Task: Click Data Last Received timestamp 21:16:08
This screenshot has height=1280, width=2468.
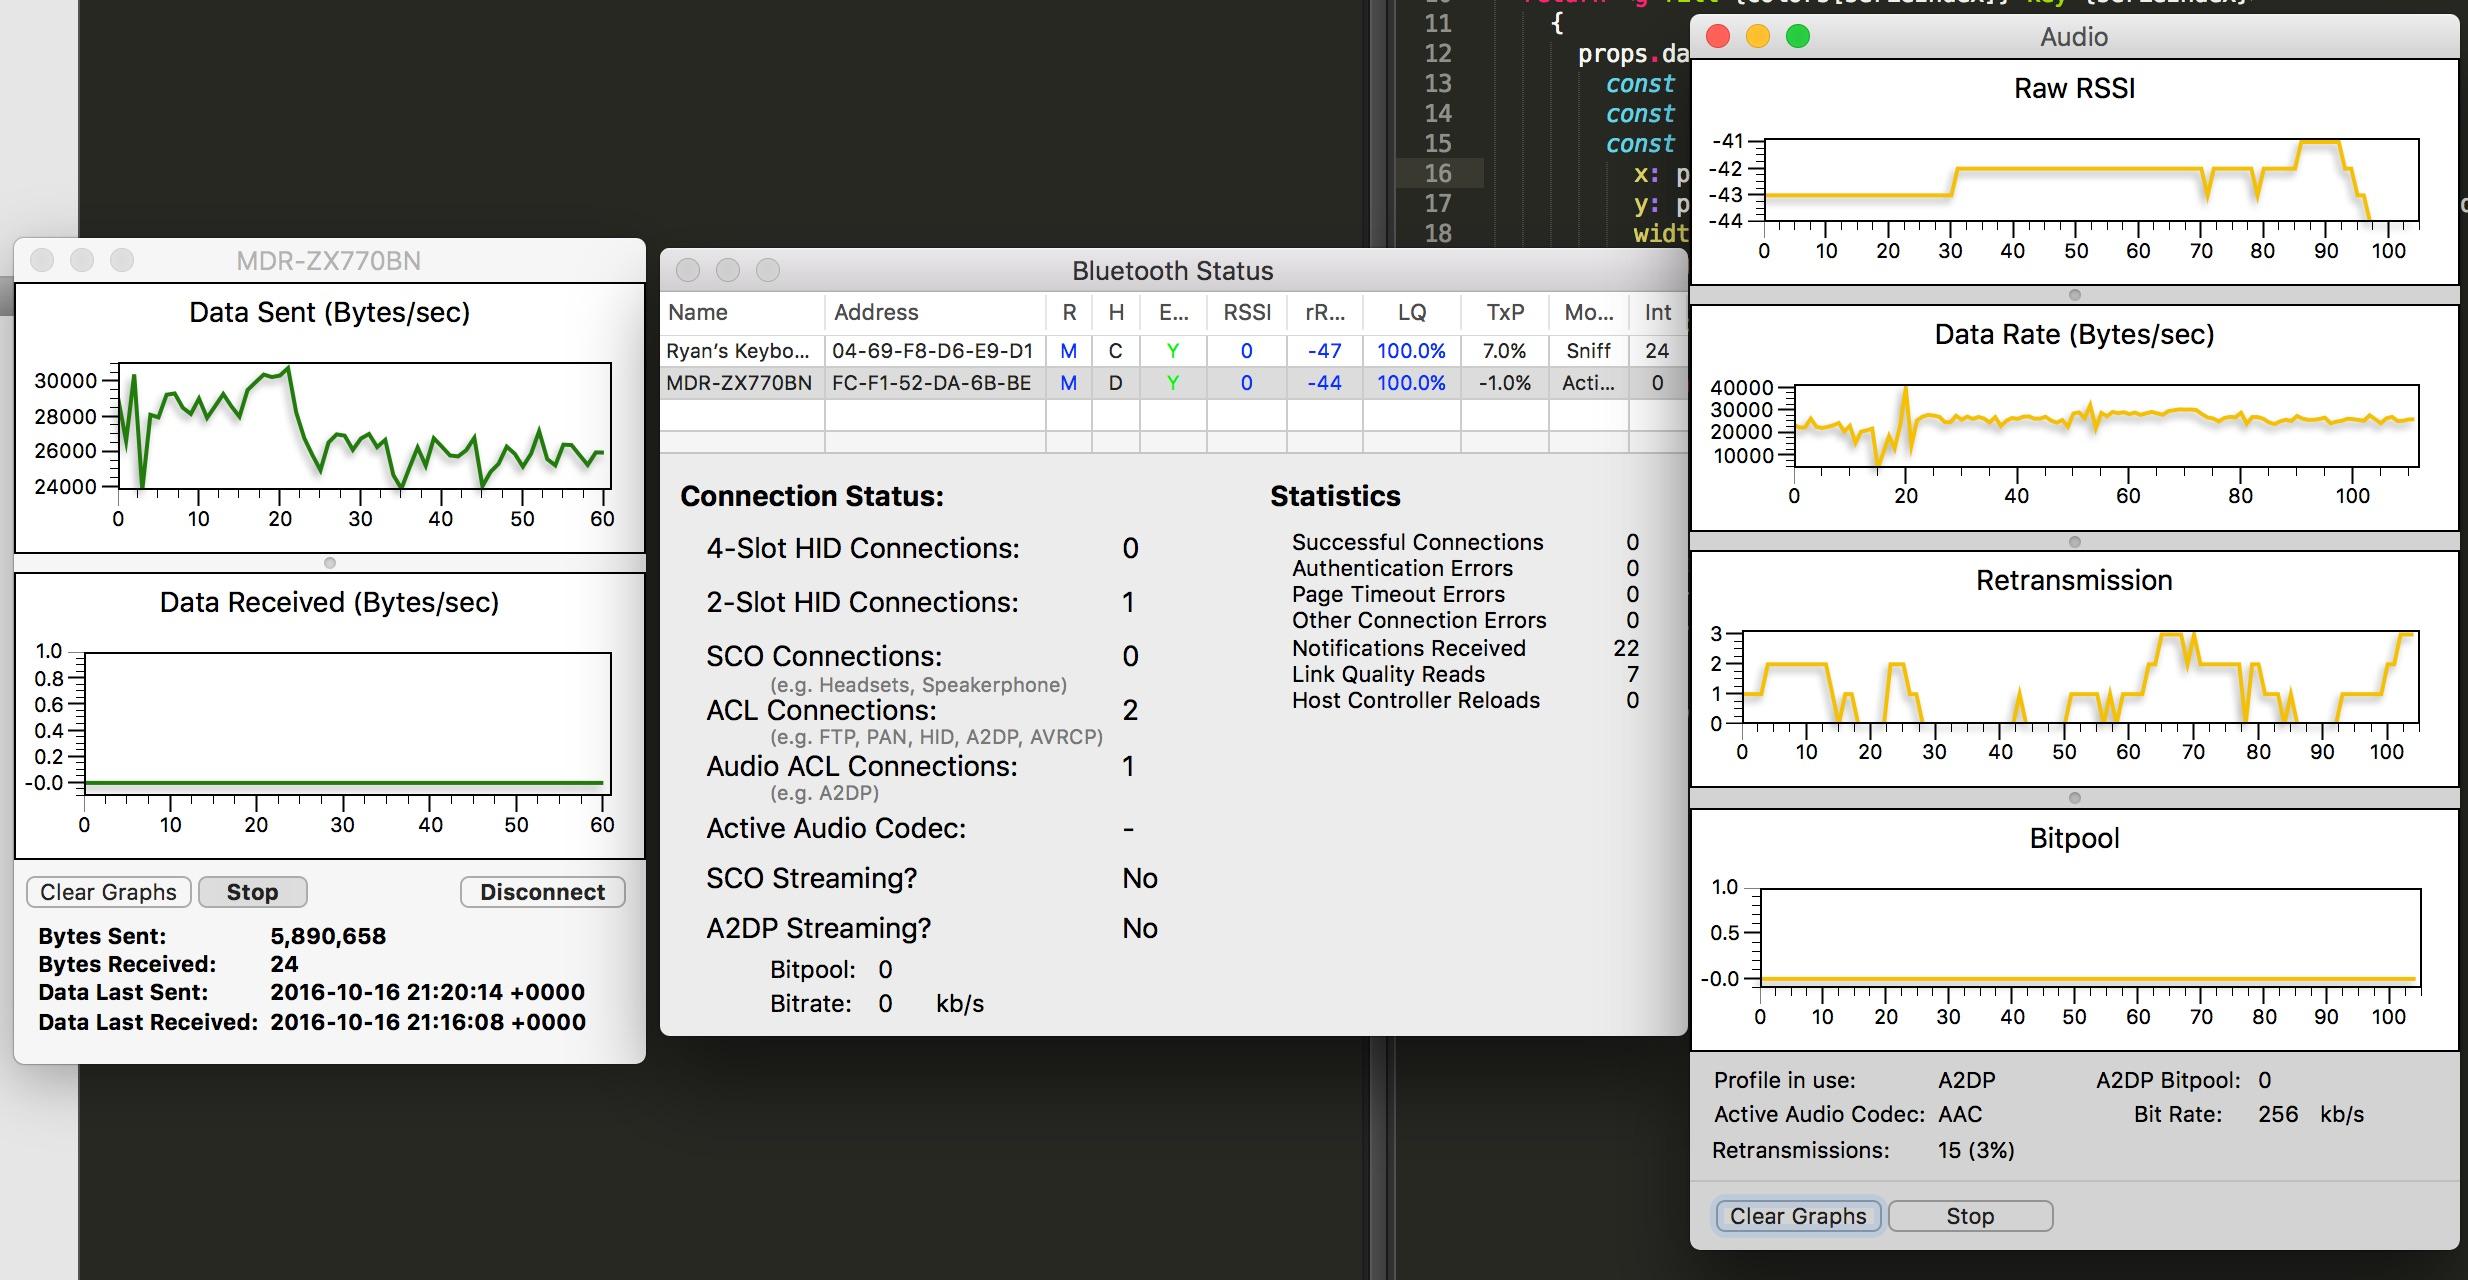Action: pyautogui.click(x=427, y=1023)
